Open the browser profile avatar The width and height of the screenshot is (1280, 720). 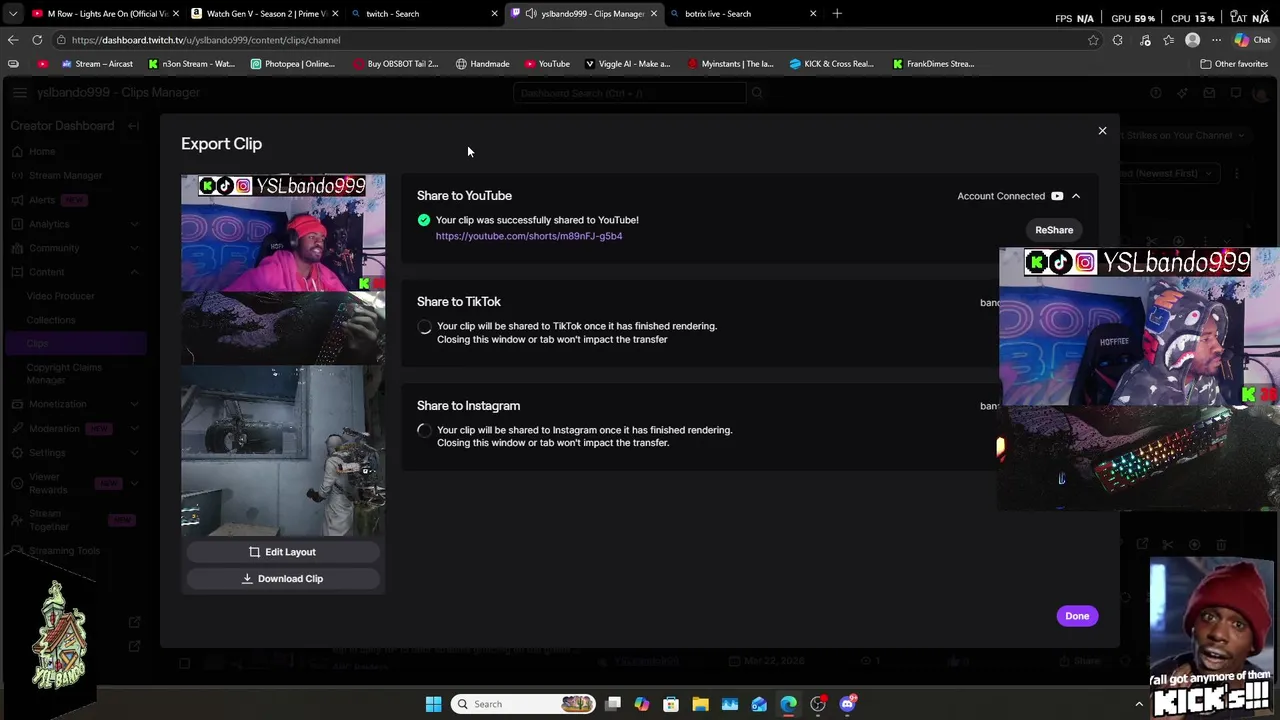(x=1192, y=40)
